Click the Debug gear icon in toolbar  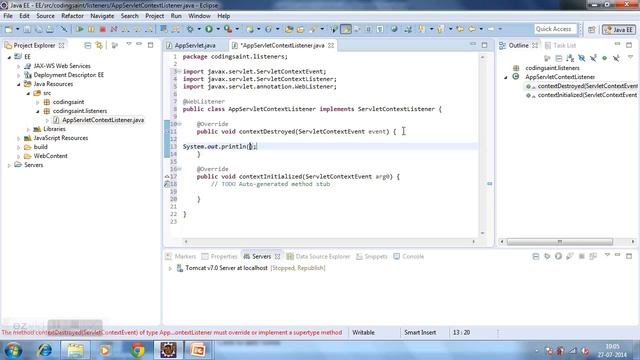click(190, 29)
